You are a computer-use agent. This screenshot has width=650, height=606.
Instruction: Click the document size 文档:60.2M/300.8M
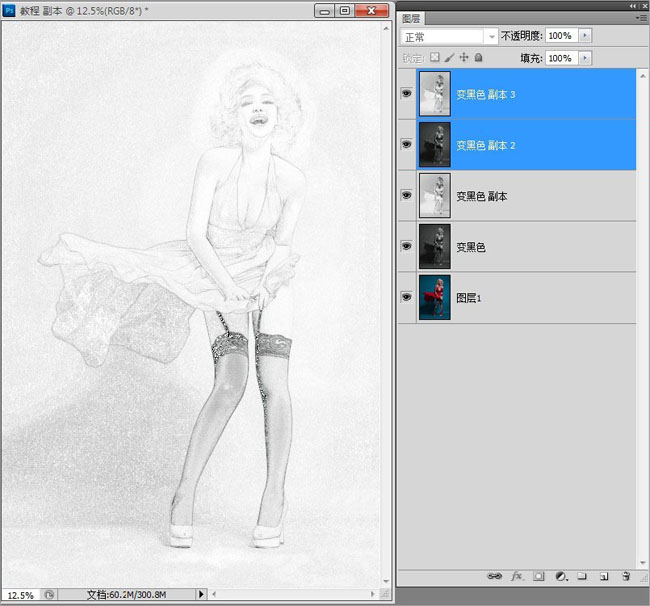[126, 595]
